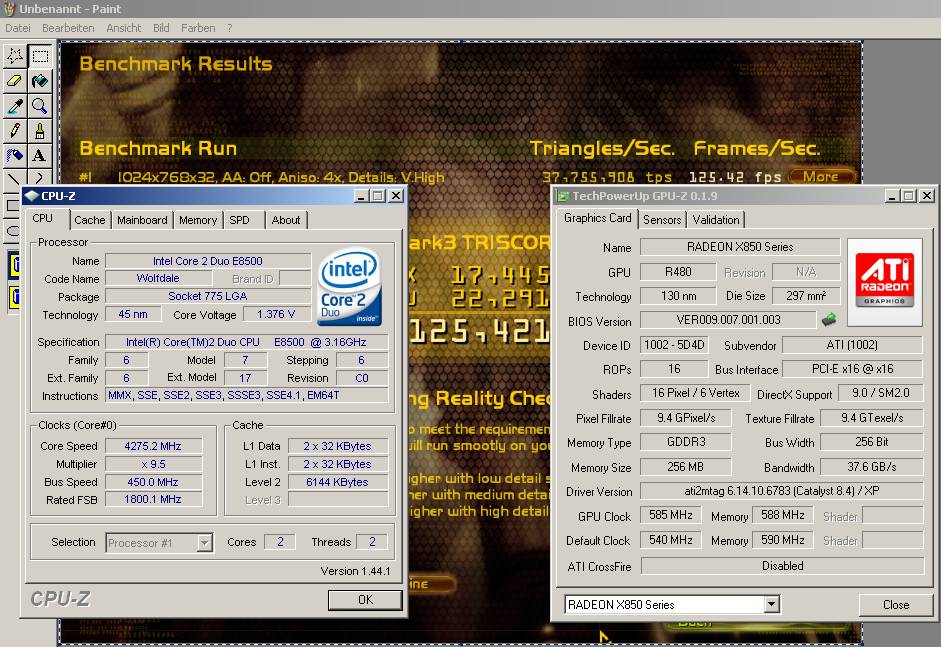Click Close button in GPU-Z
This screenshot has height=647, width=941.
click(896, 605)
